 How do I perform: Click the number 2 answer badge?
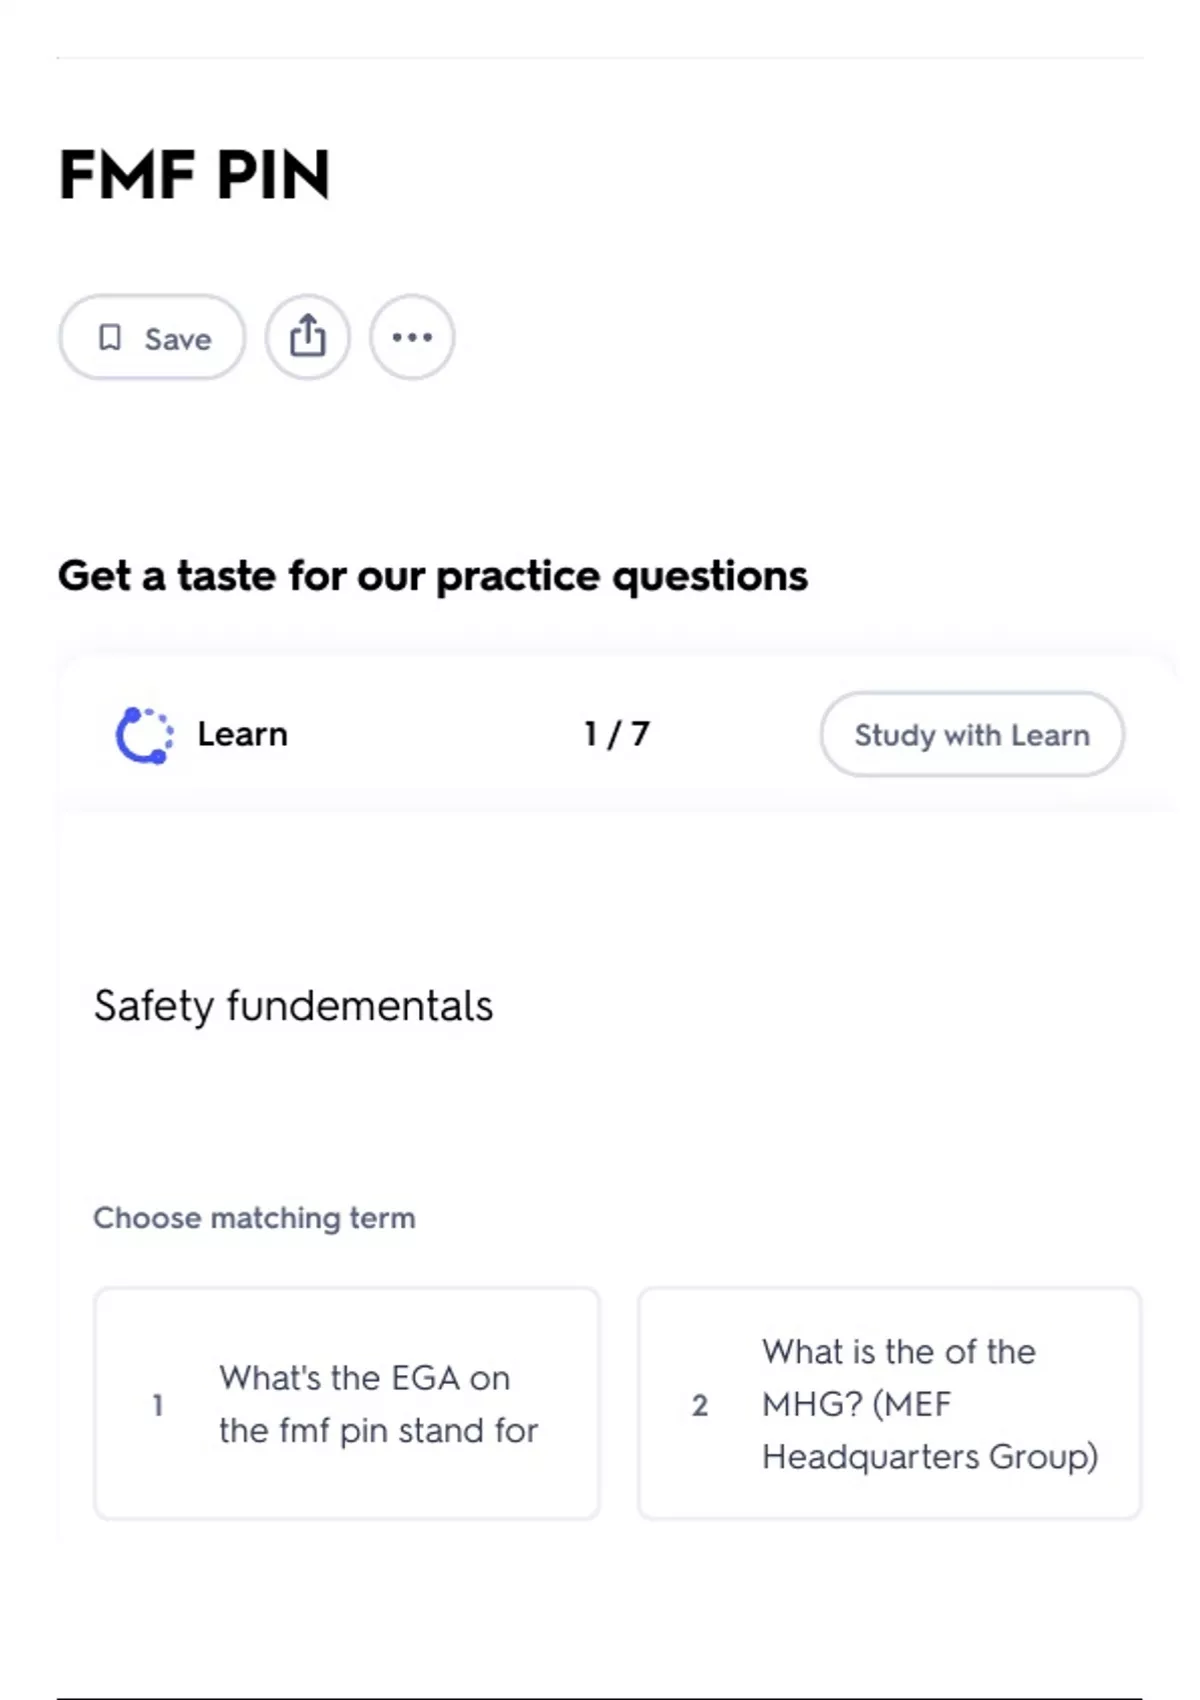[700, 1405]
